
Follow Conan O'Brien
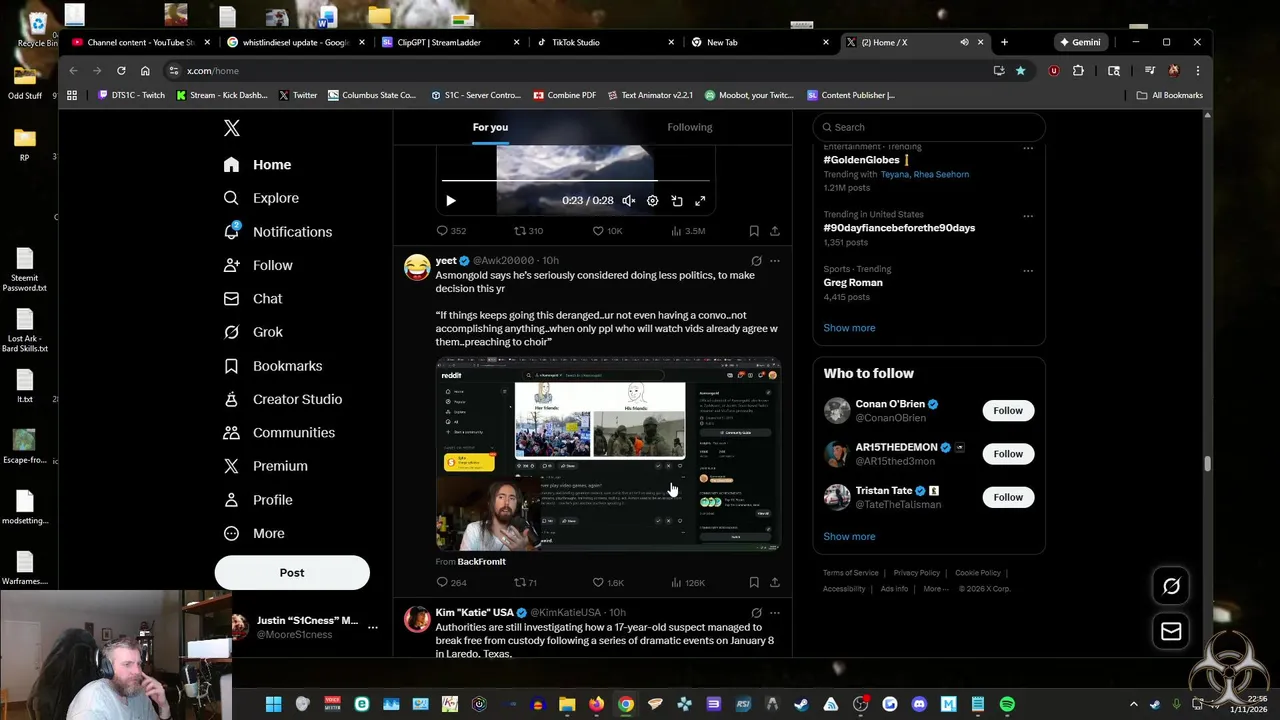[1008, 411]
